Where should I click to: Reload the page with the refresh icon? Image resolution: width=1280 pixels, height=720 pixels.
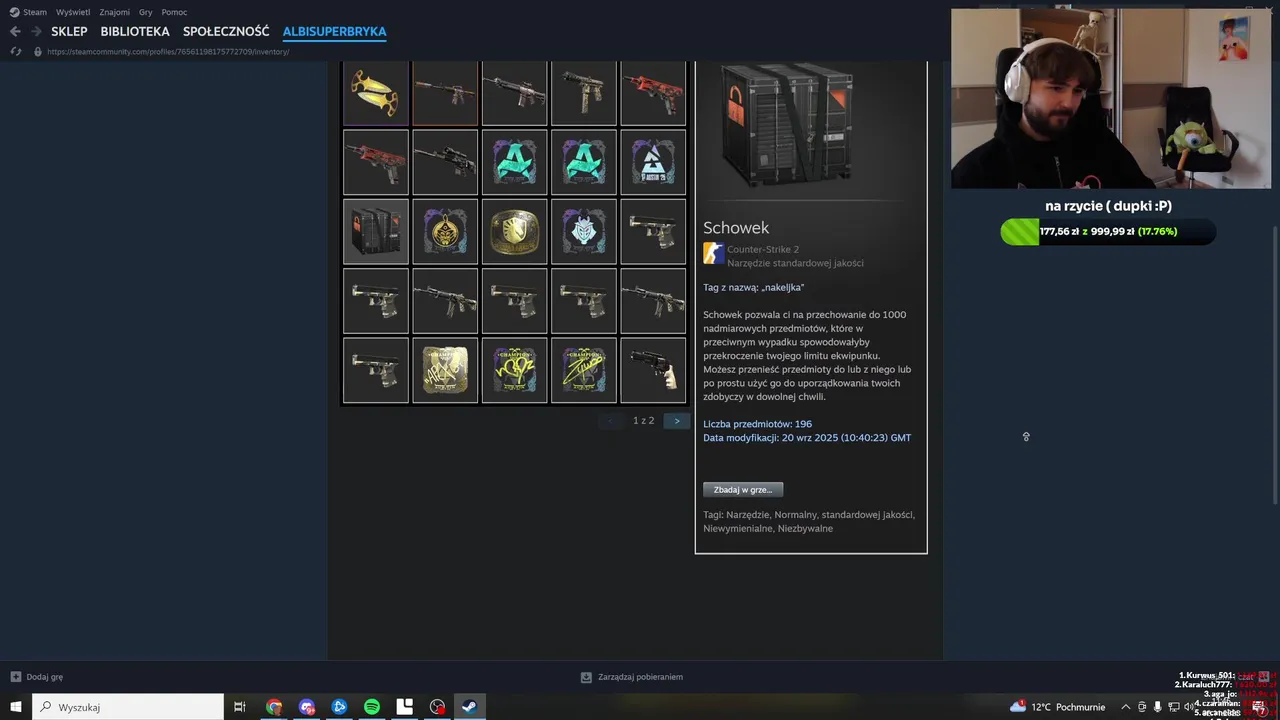(15, 51)
